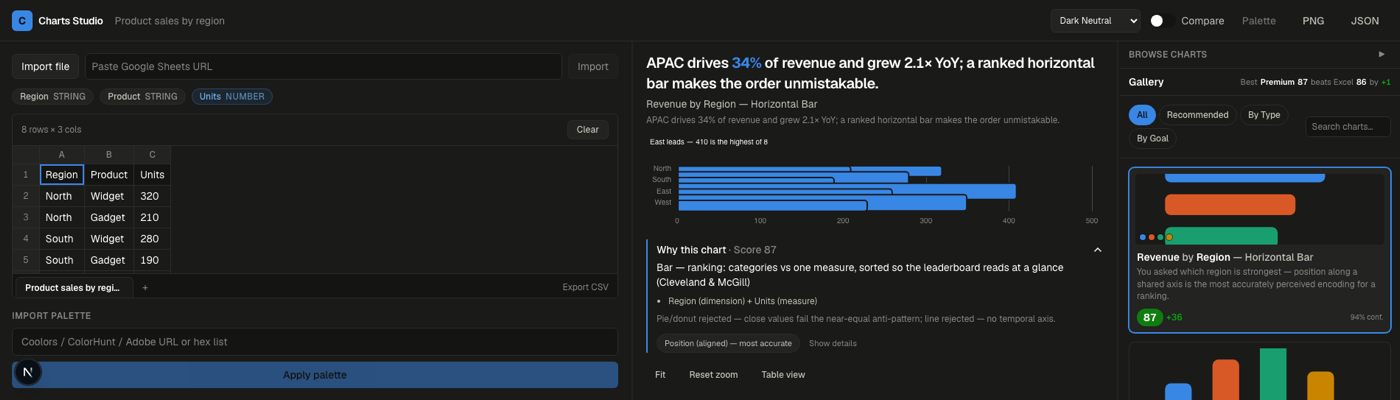Add a new sheet with the plus icon

(145, 287)
